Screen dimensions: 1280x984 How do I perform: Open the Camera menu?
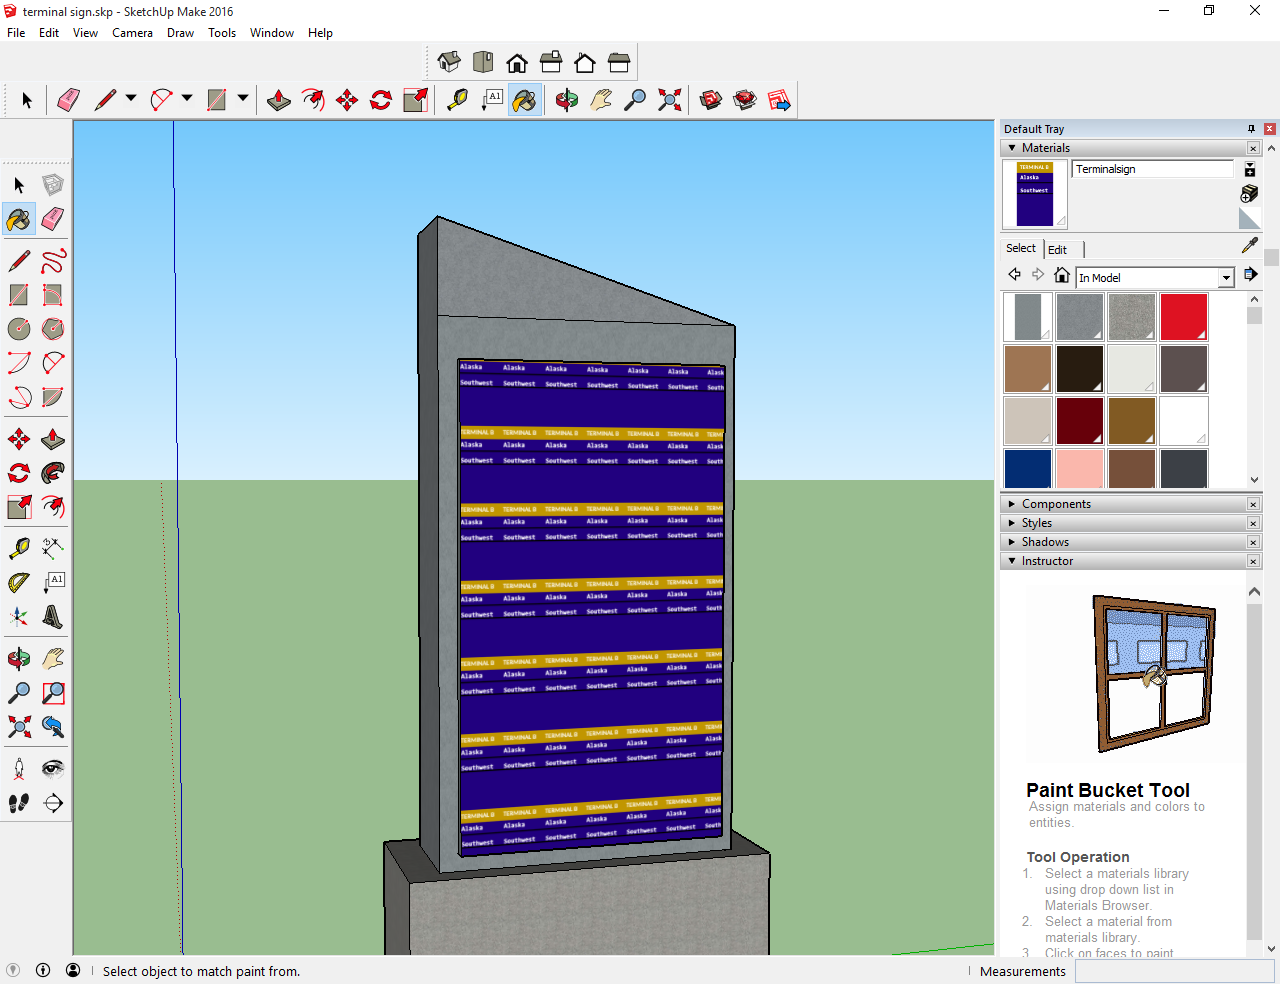click(132, 33)
